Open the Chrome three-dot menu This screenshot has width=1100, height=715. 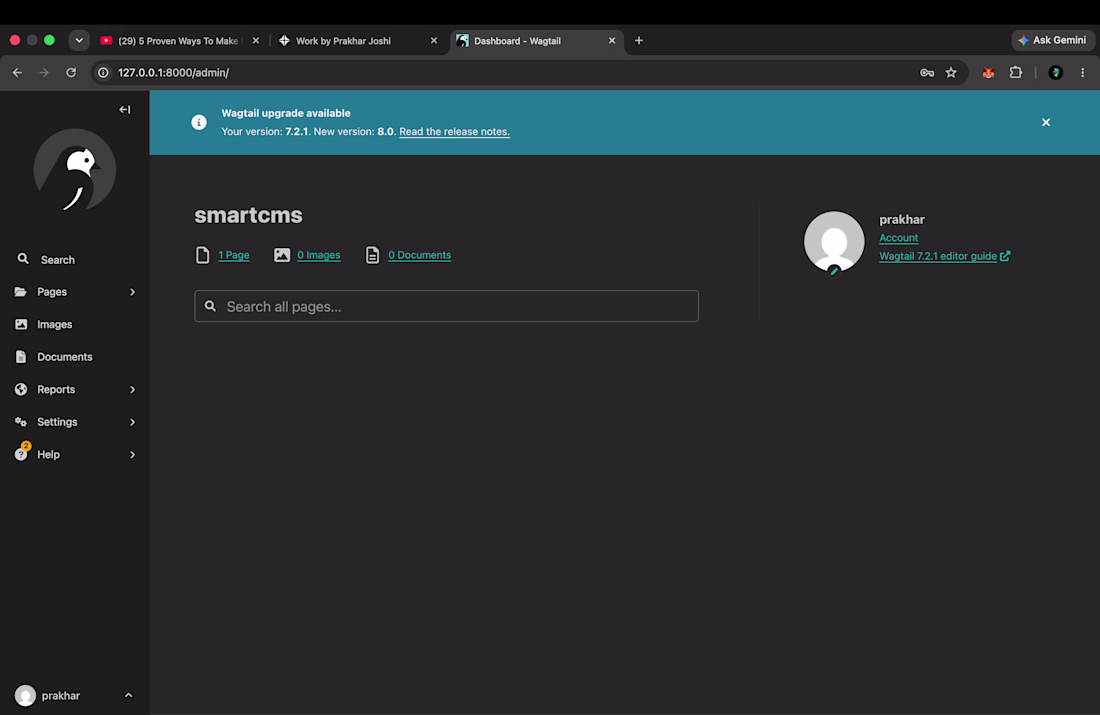point(1082,72)
